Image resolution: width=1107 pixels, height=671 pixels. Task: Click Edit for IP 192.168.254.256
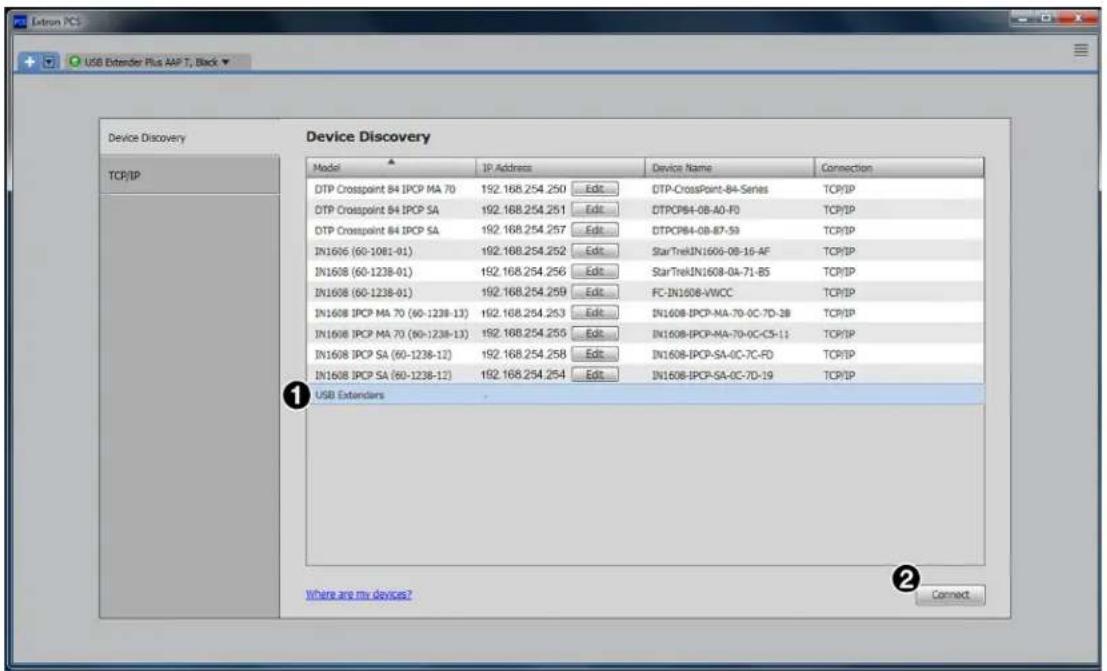pyautogui.click(x=595, y=271)
